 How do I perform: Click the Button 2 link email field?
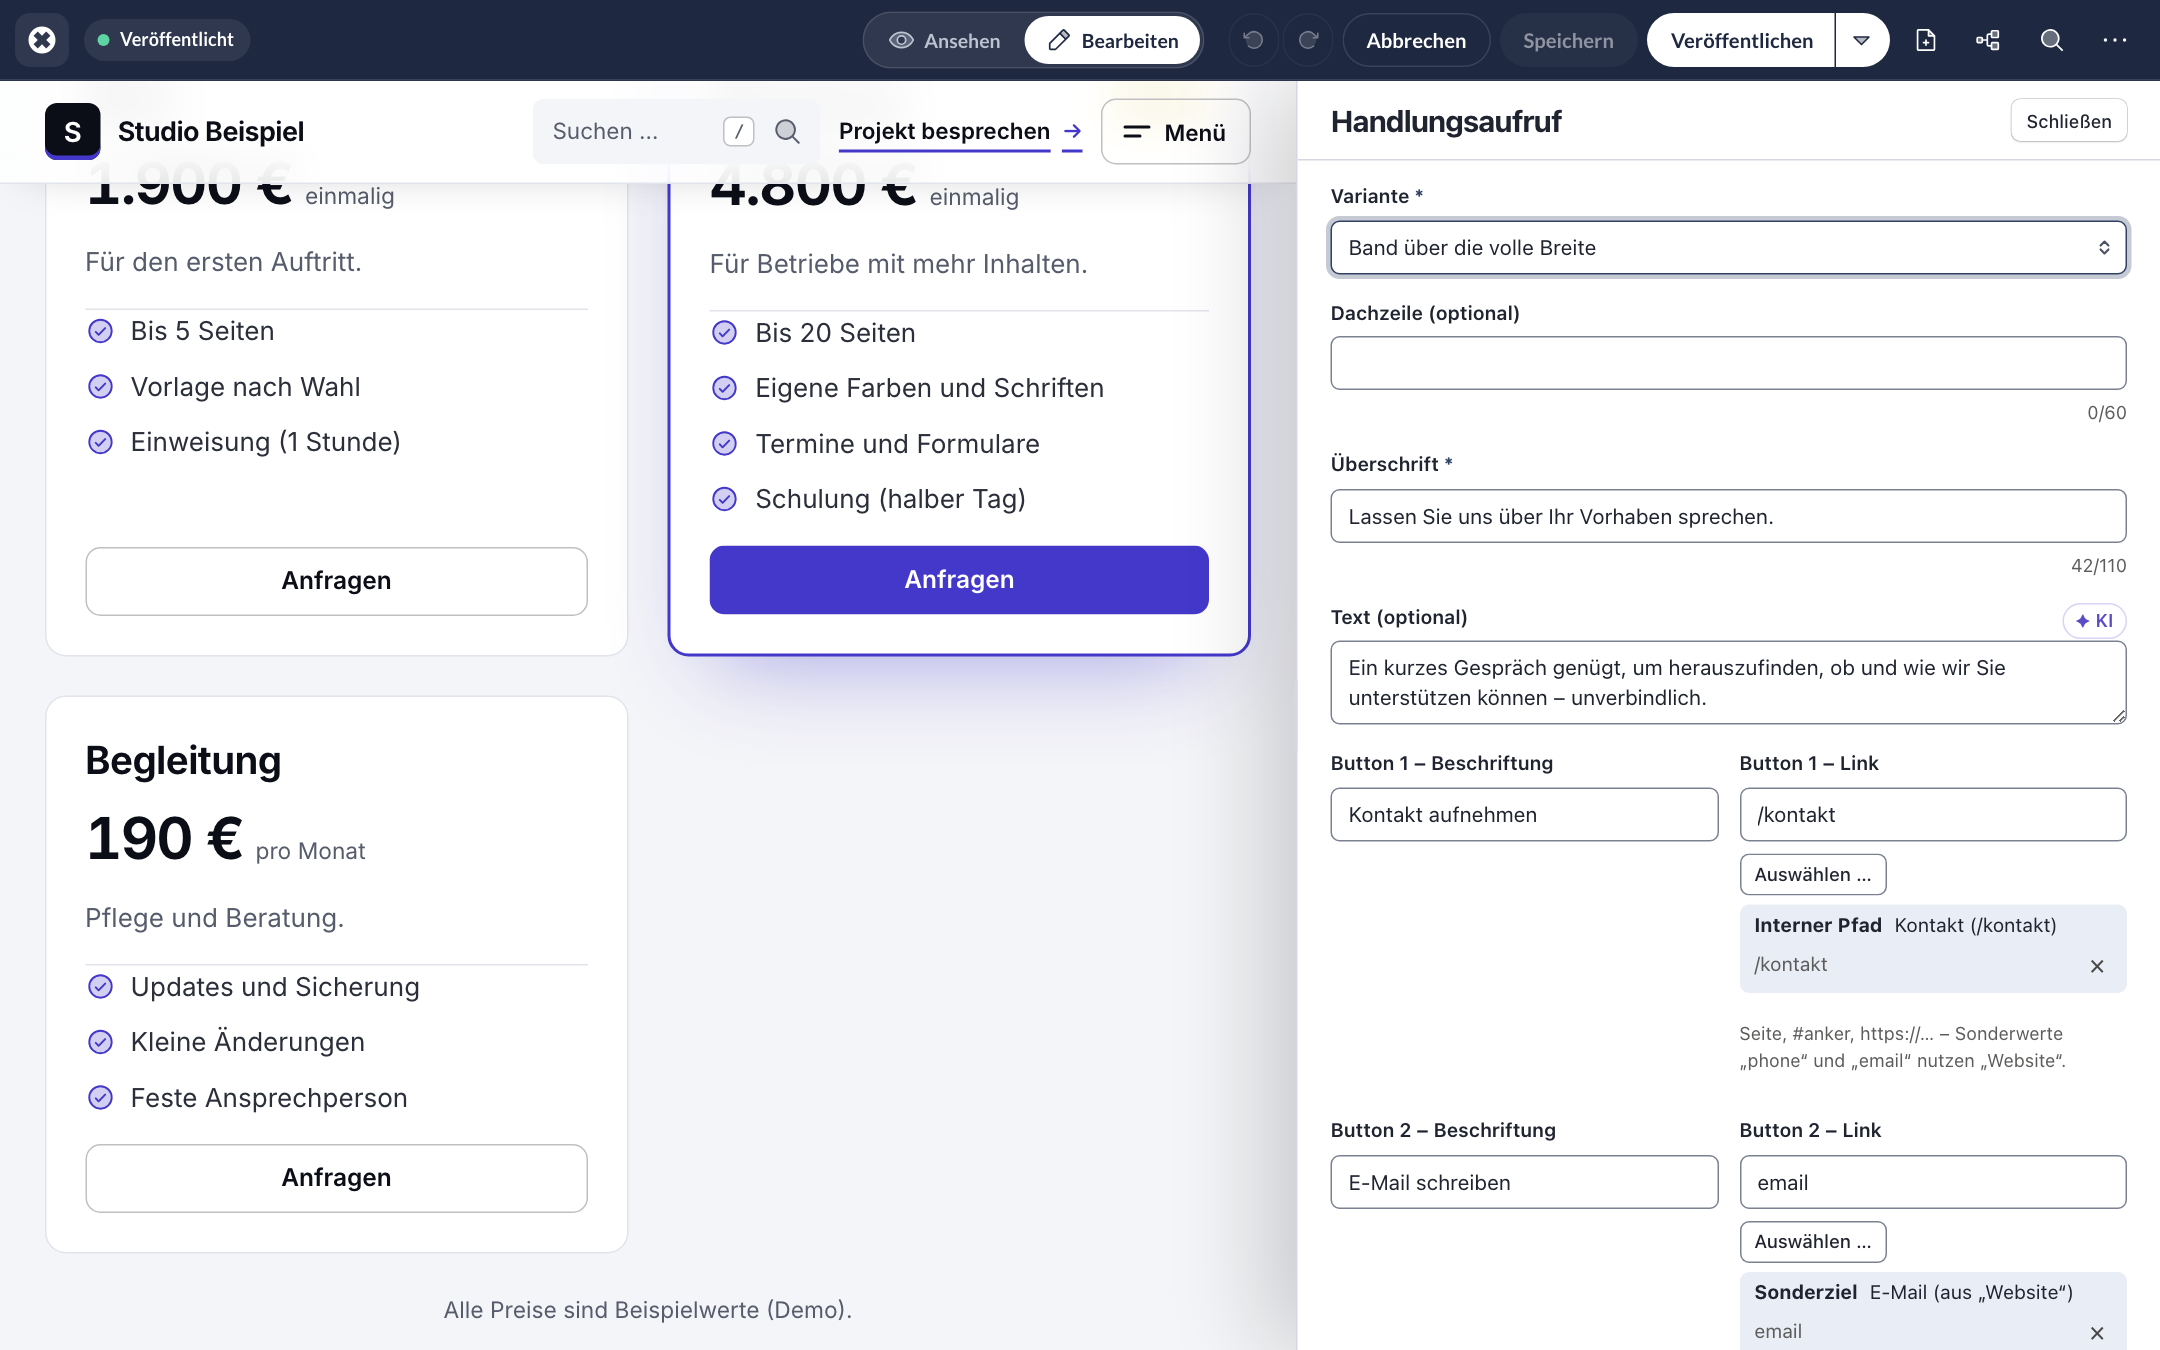[x=1932, y=1182]
